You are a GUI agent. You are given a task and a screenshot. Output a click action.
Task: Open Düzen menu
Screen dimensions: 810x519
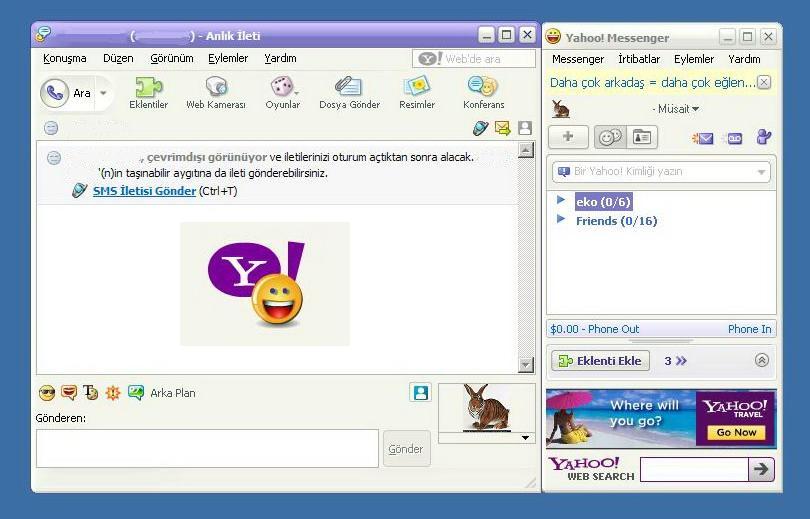[x=118, y=58]
